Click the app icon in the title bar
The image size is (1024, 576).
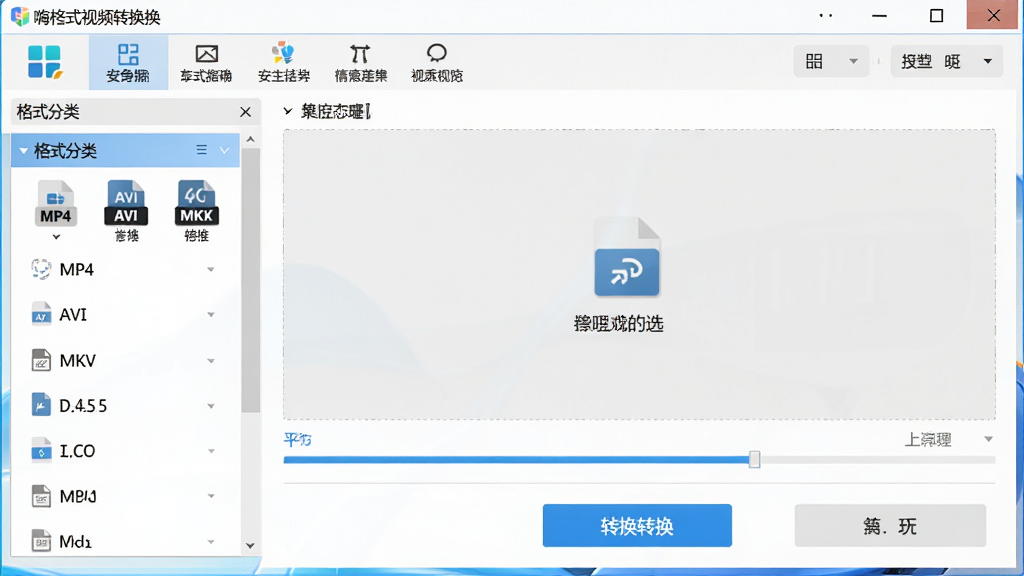(x=20, y=16)
